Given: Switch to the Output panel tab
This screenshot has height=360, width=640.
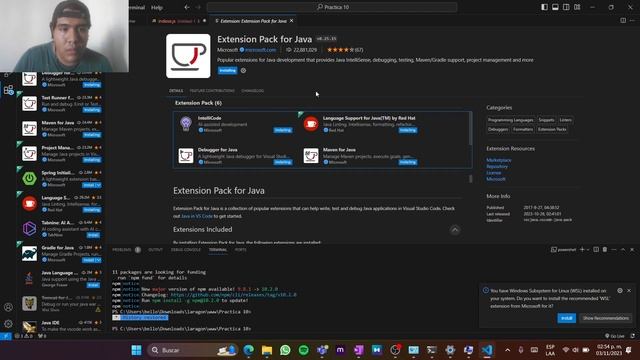Looking at the screenshot, I should (155, 249).
